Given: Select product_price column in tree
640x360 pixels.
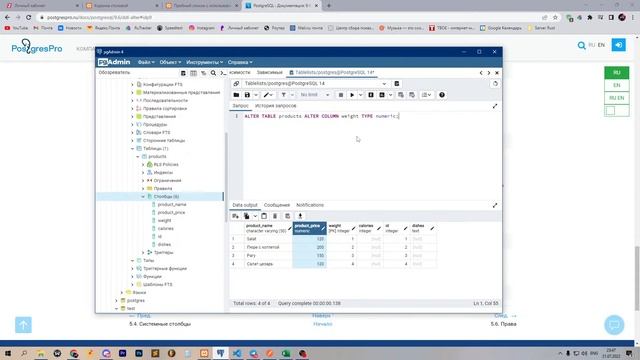Looking at the screenshot, I should (x=171, y=213).
